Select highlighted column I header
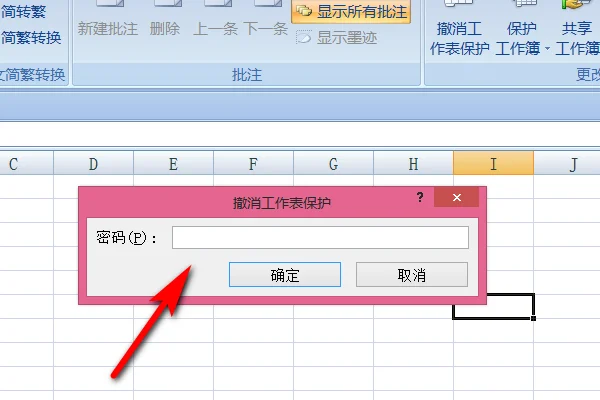The height and width of the screenshot is (400, 600). pyautogui.click(x=494, y=164)
